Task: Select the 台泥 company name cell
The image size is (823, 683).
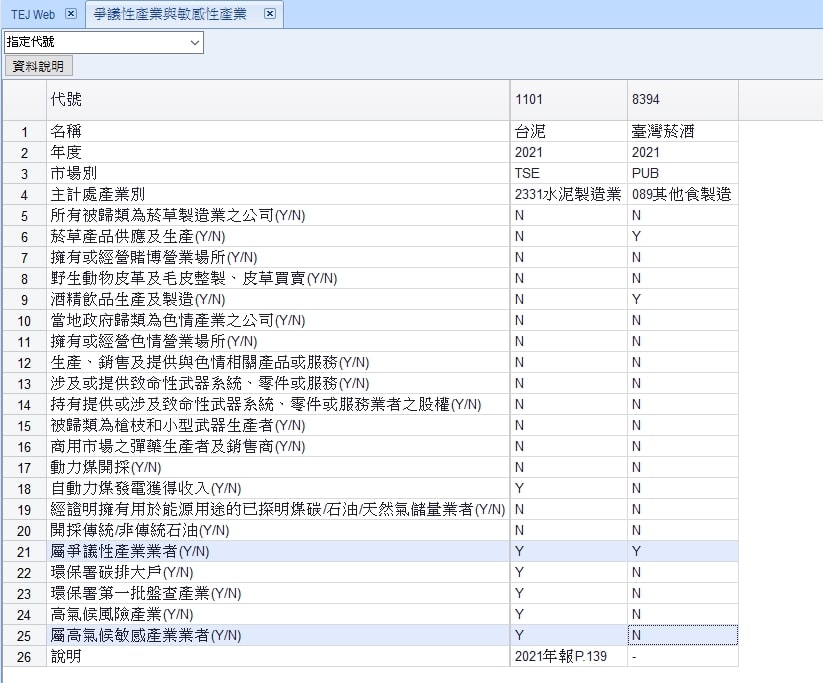Action: (x=568, y=131)
